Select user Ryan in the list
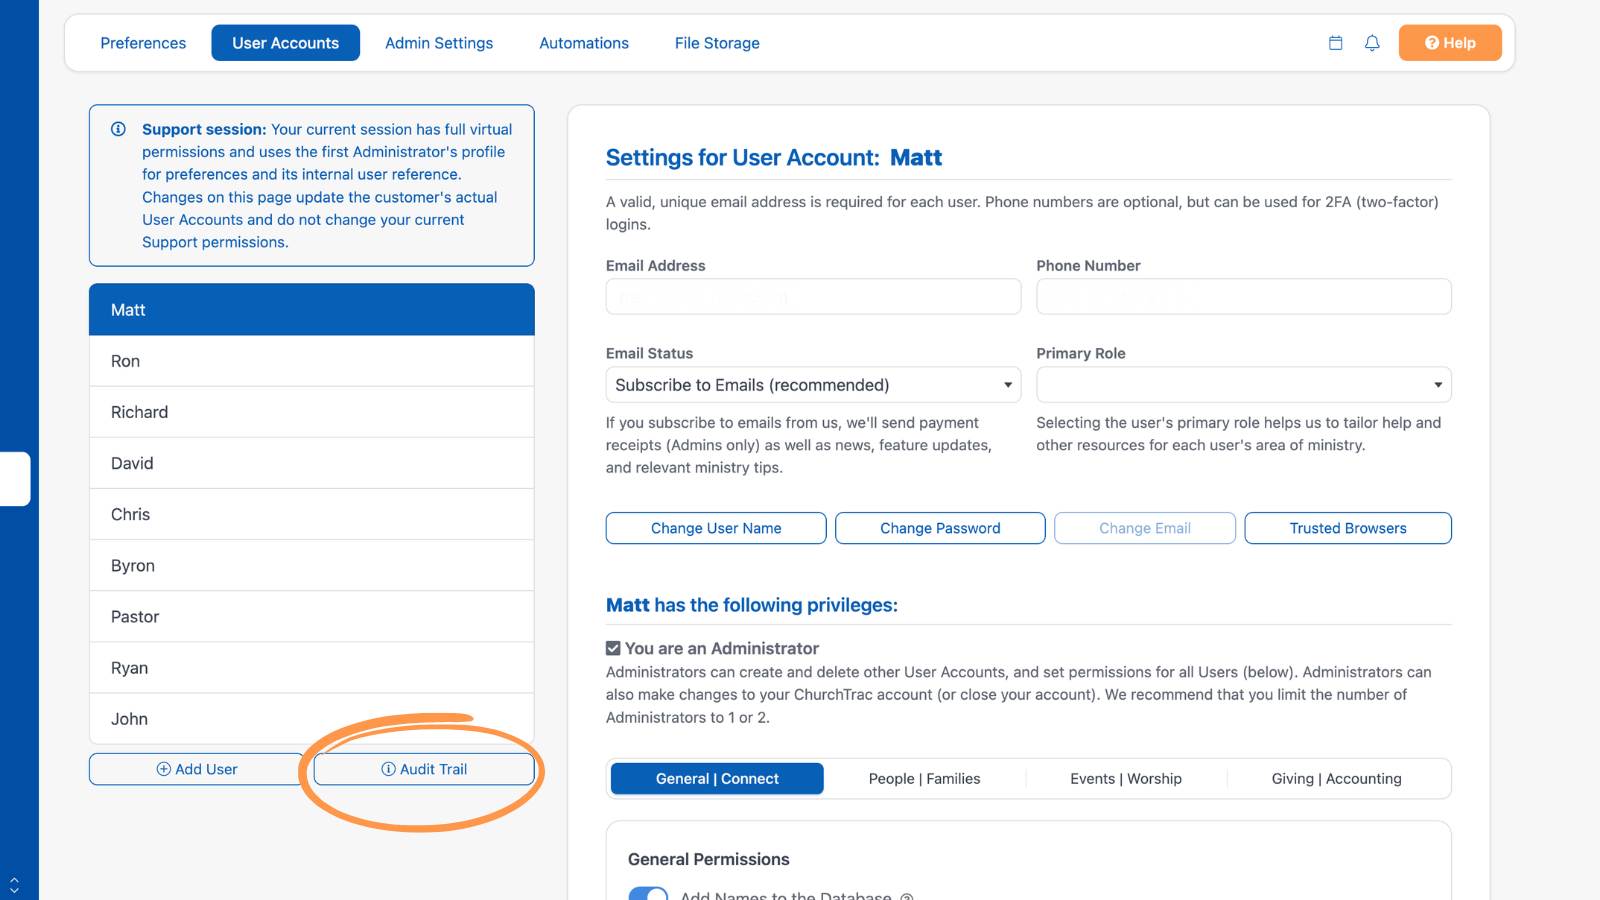 312,667
